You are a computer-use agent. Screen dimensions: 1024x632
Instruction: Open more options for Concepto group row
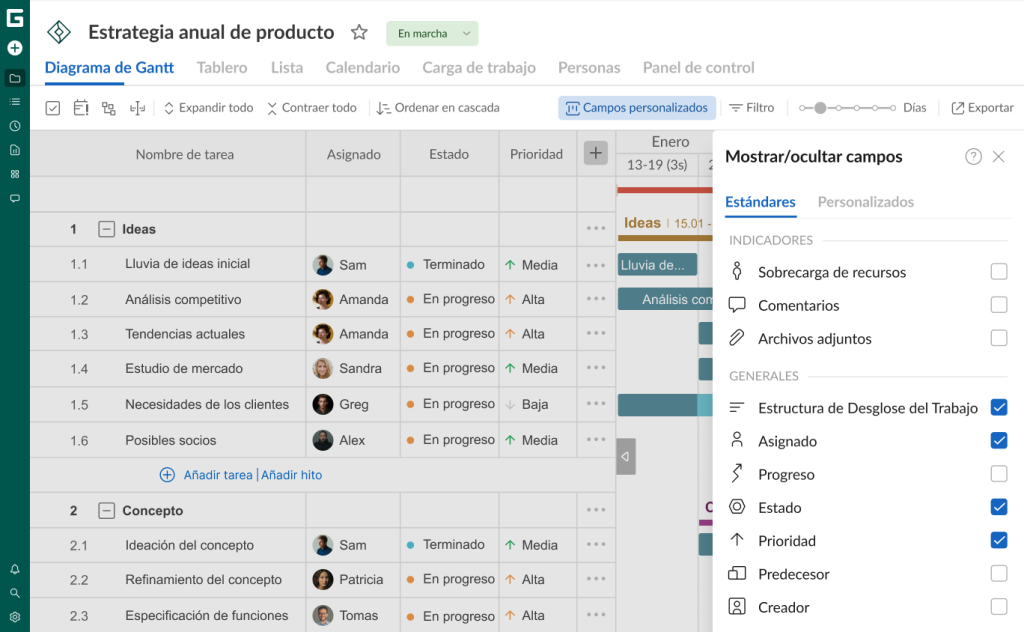[596, 510]
